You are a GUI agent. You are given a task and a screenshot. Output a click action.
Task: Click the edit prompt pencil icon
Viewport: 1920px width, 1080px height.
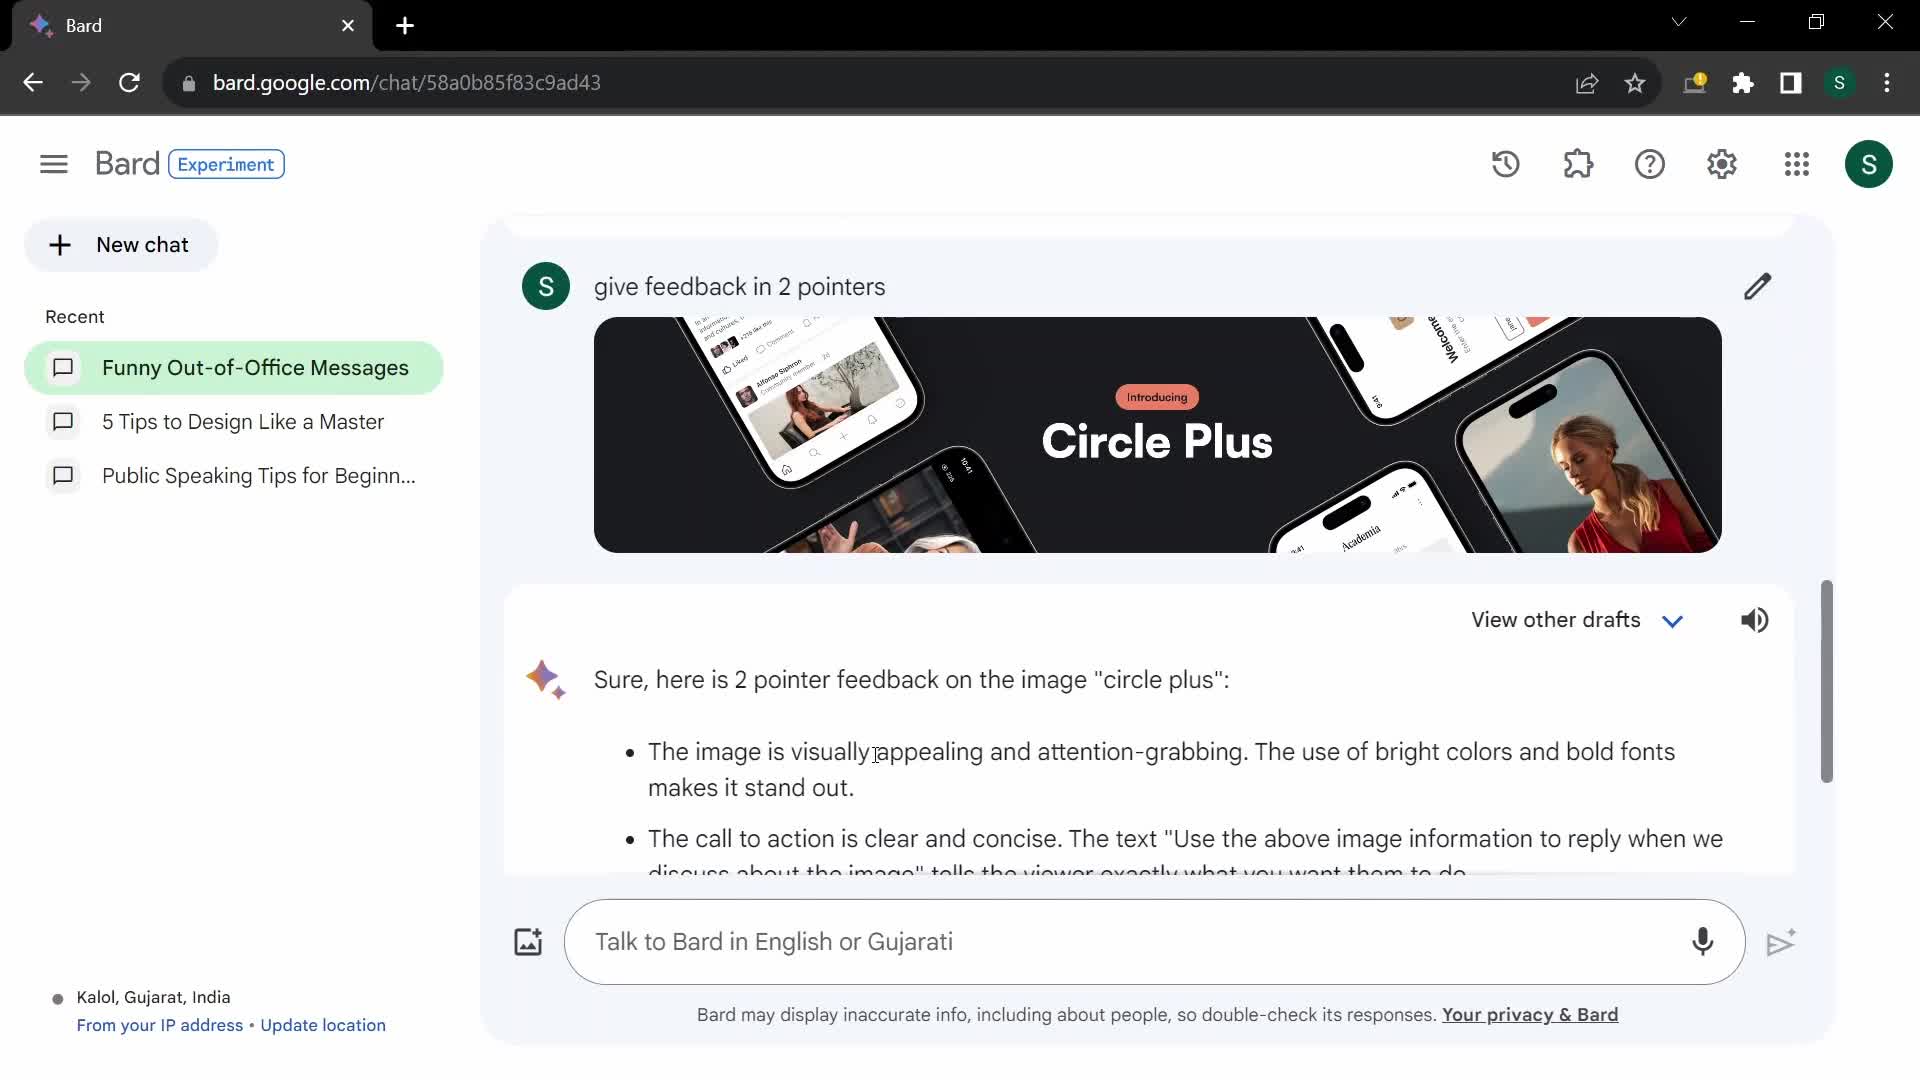pyautogui.click(x=1756, y=286)
